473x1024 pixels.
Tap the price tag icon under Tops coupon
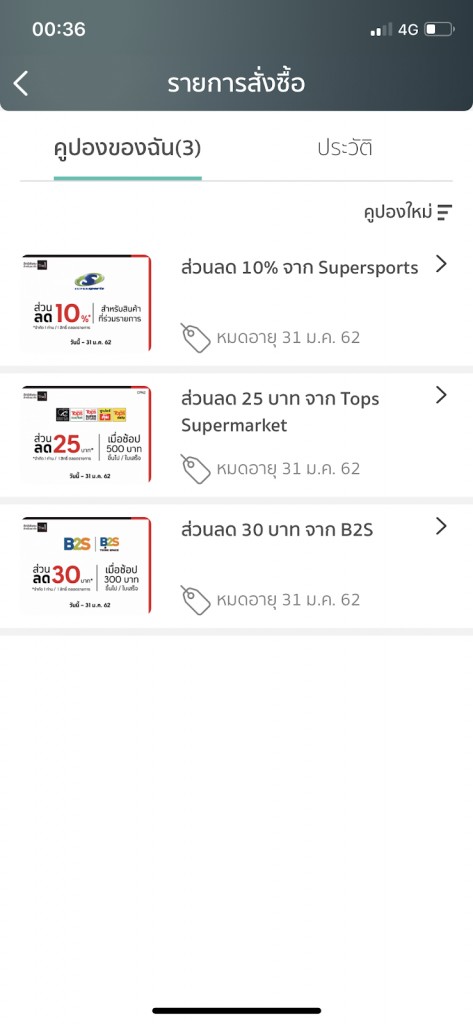[x=195, y=469]
